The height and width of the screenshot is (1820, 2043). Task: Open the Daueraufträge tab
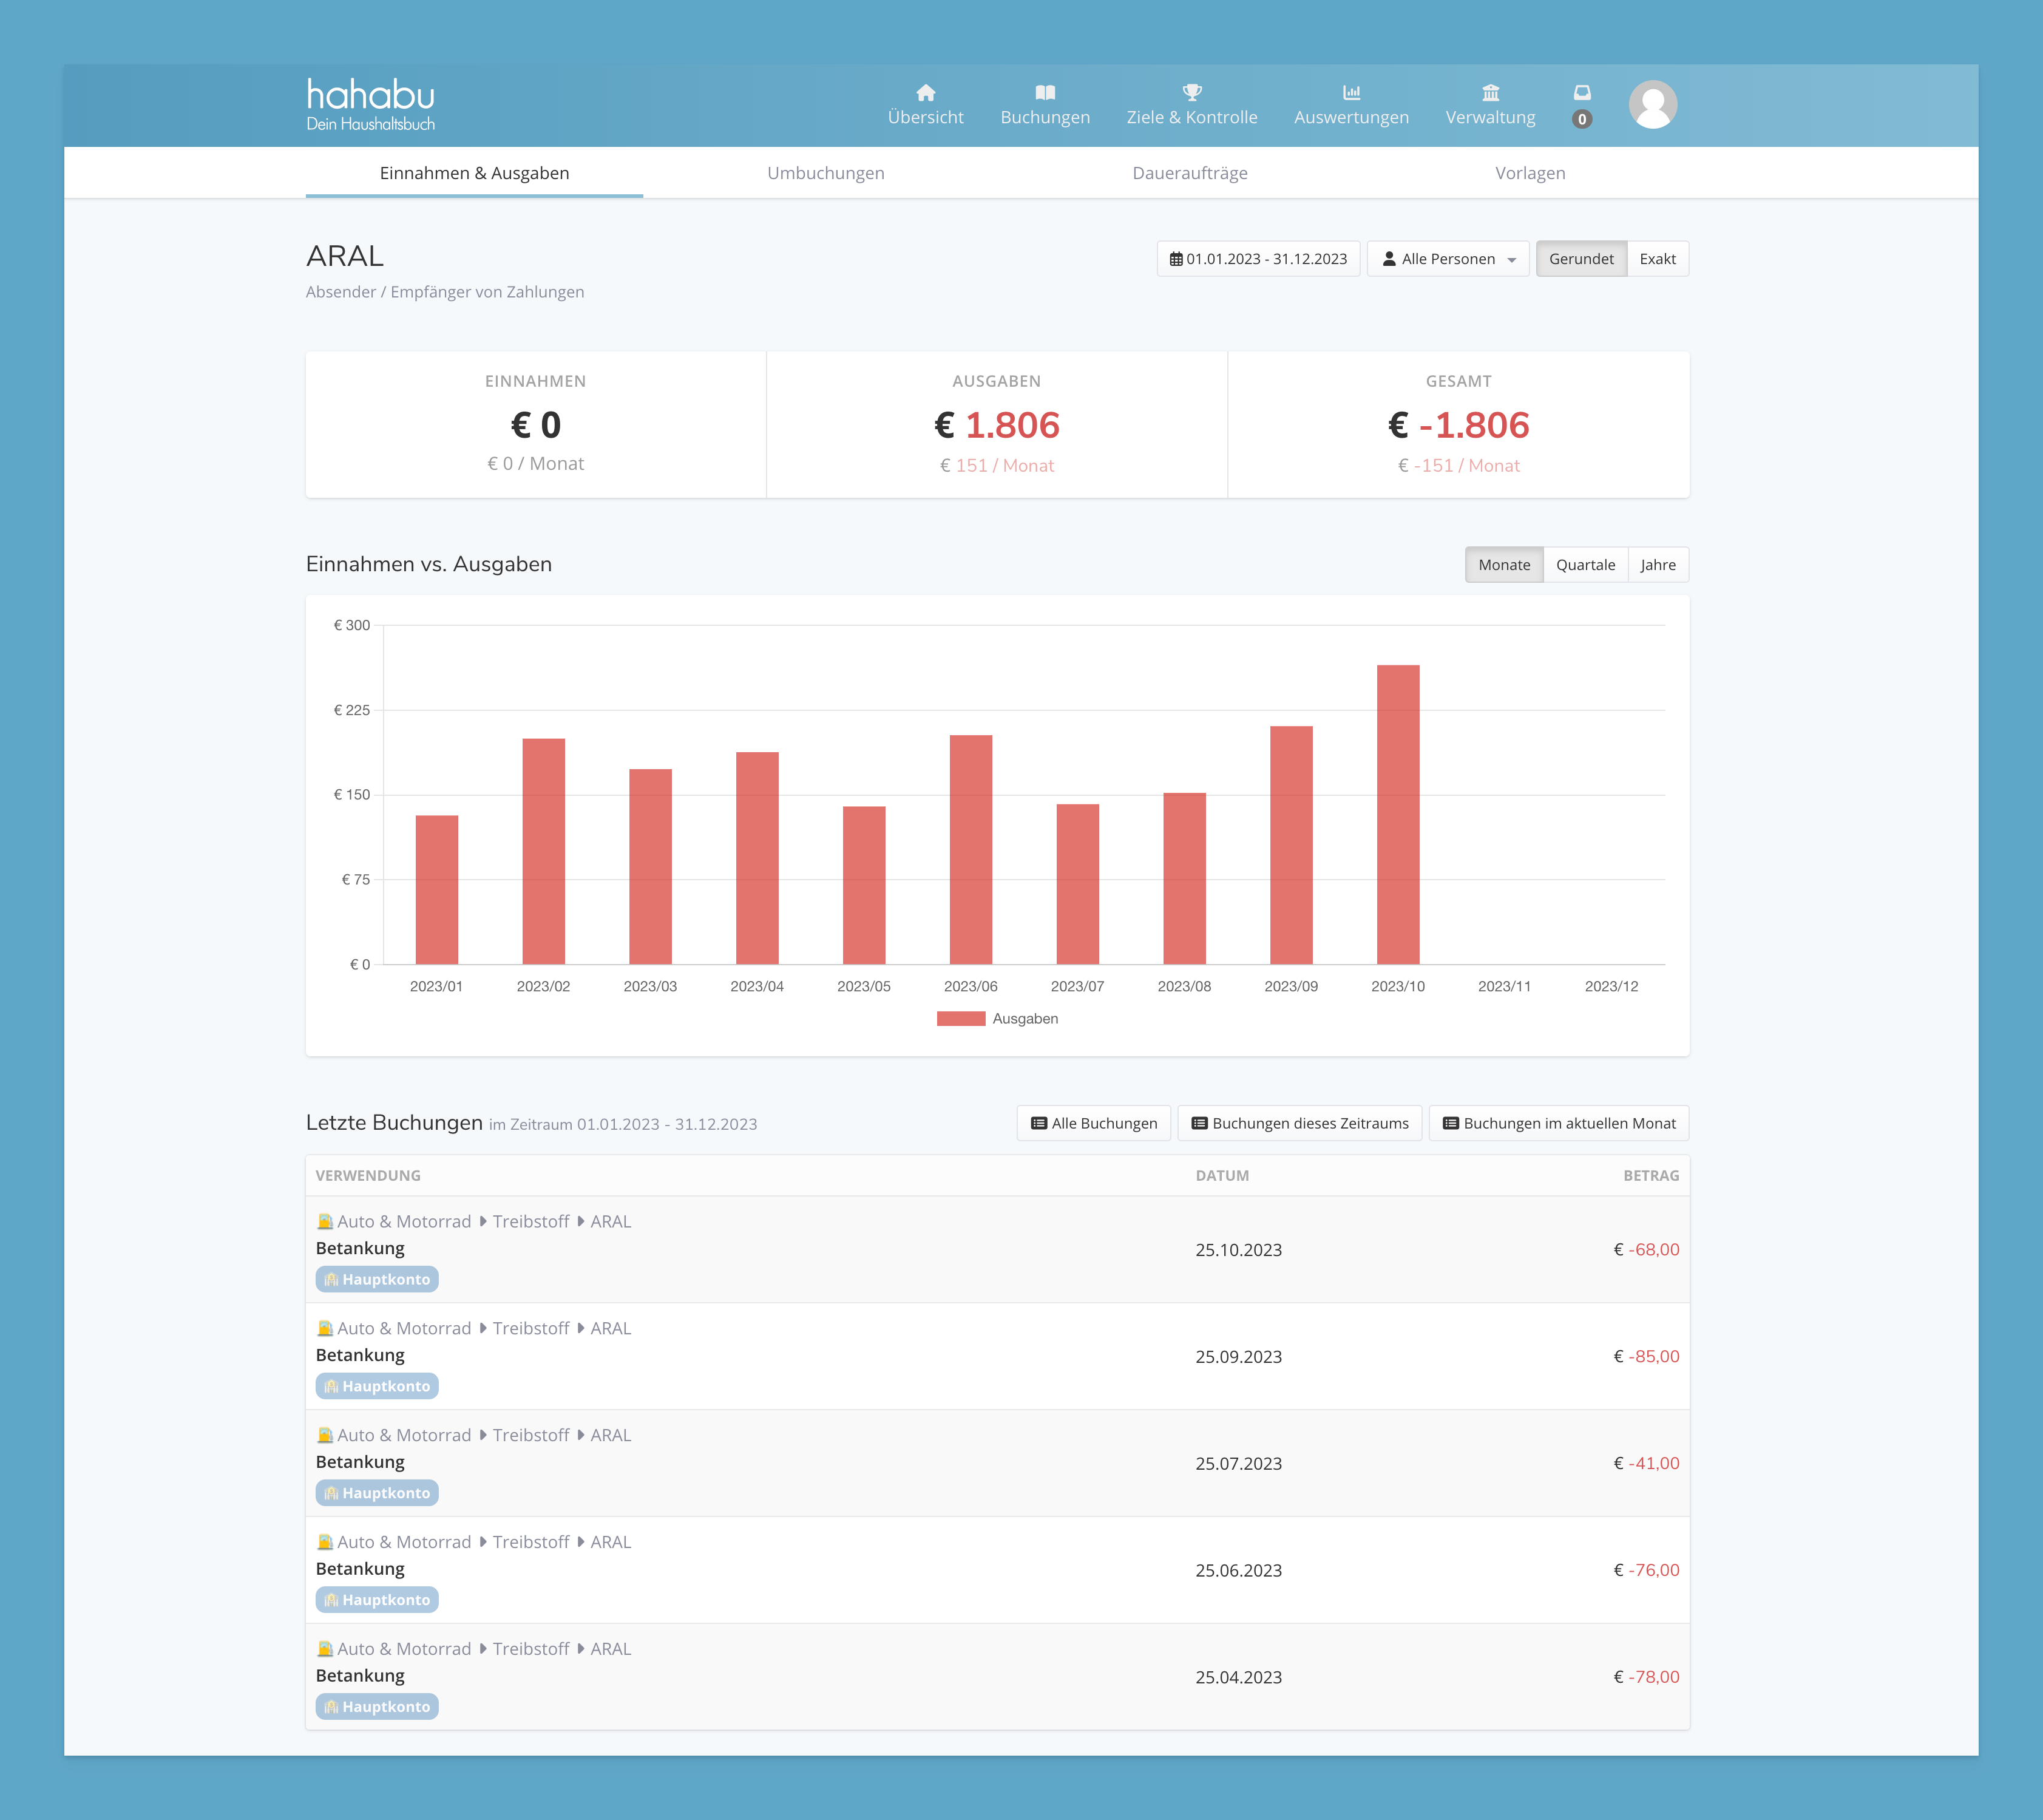tap(1189, 173)
